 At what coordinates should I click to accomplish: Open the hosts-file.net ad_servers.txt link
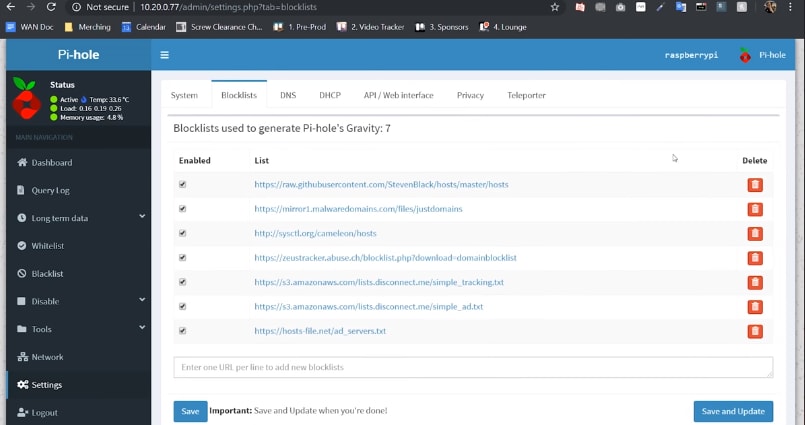click(320, 331)
